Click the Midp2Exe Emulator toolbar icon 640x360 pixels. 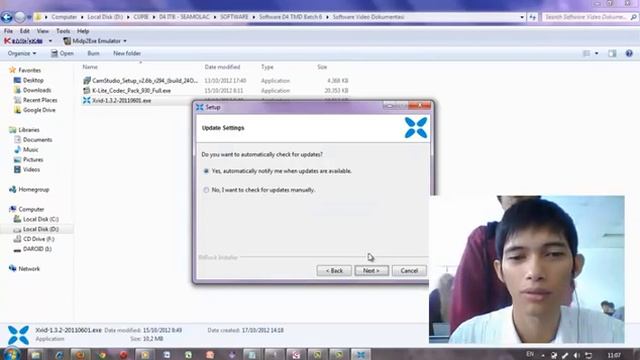(67, 41)
